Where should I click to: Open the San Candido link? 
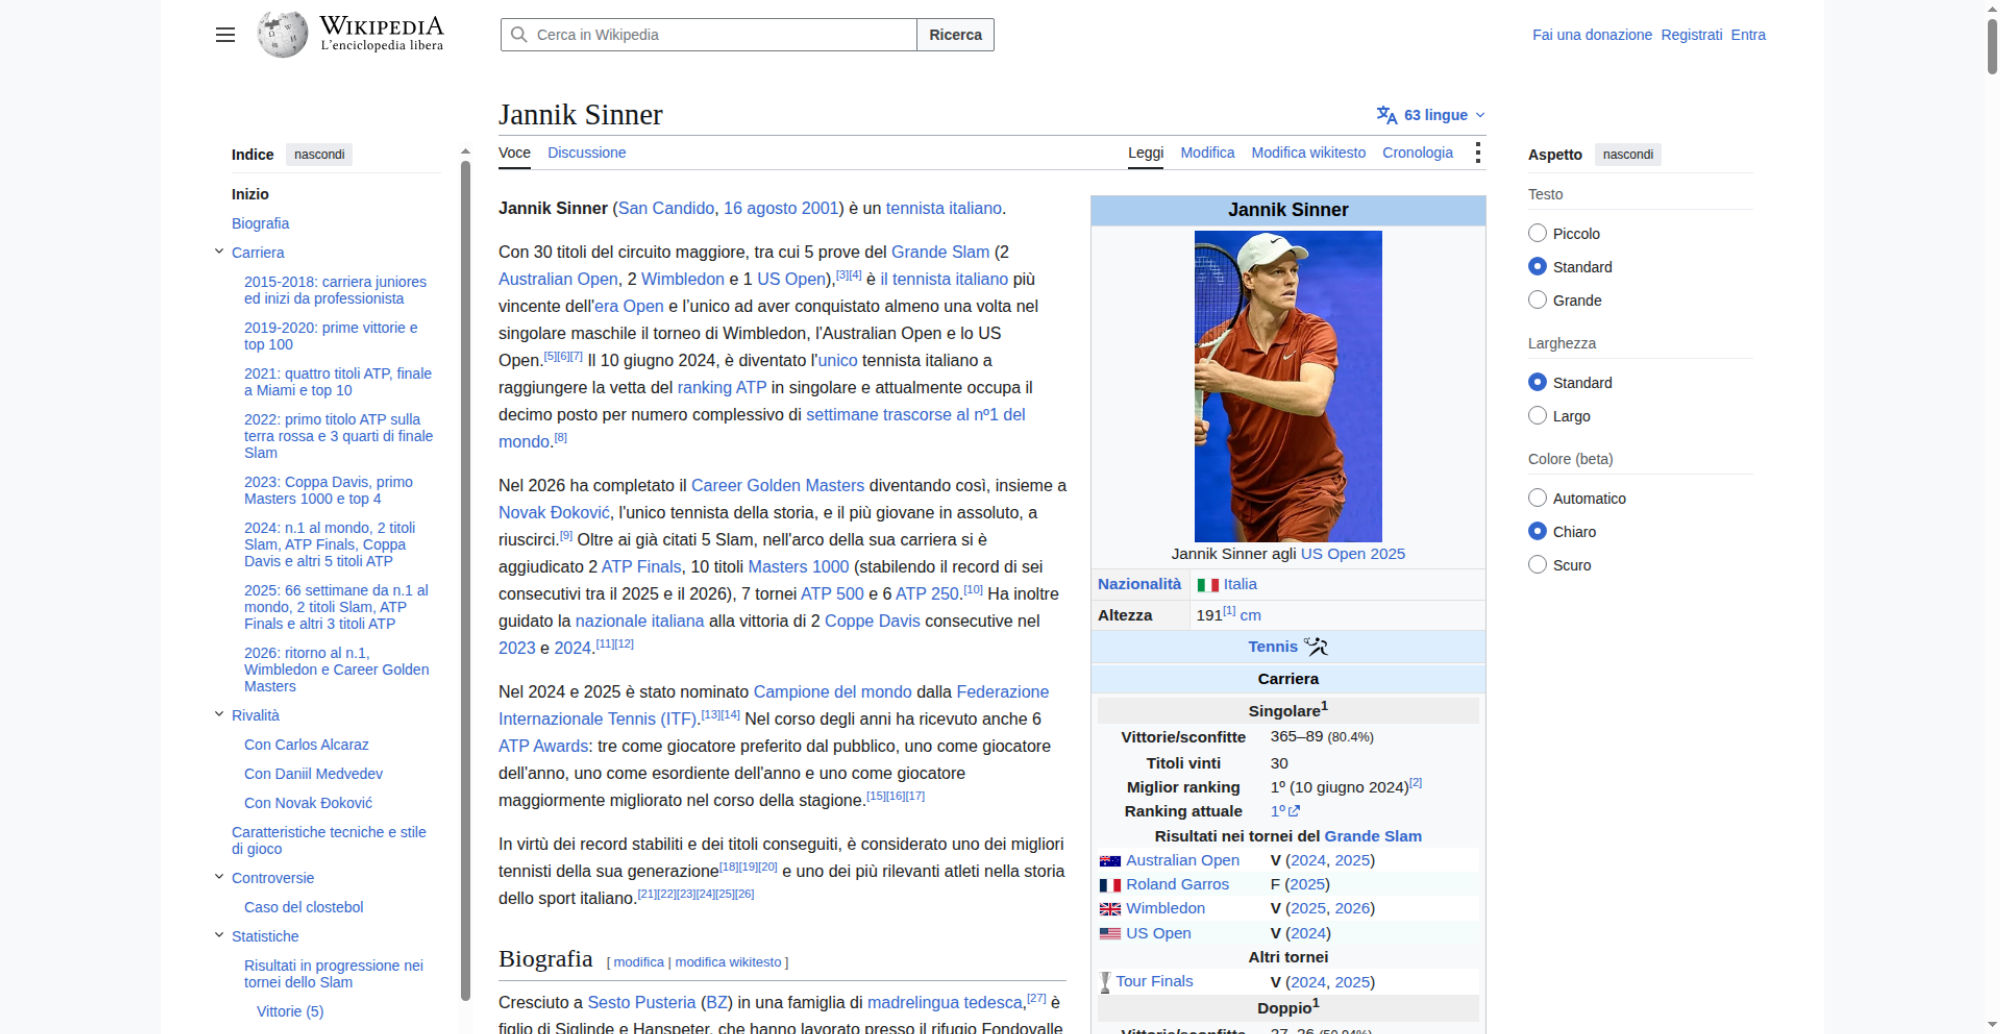point(666,208)
